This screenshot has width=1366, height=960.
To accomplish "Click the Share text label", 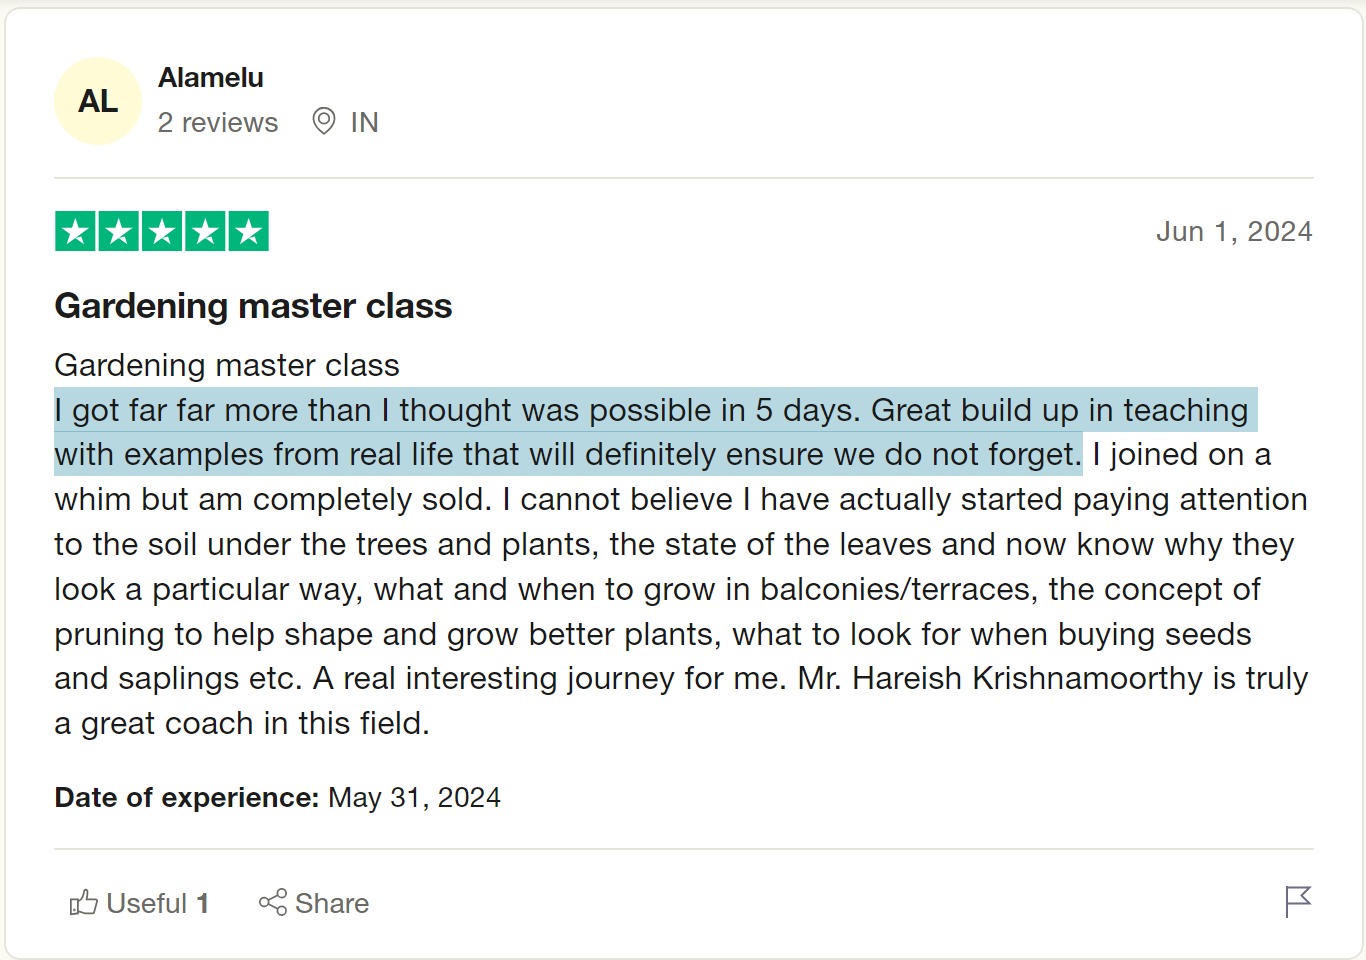I will [x=332, y=903].
